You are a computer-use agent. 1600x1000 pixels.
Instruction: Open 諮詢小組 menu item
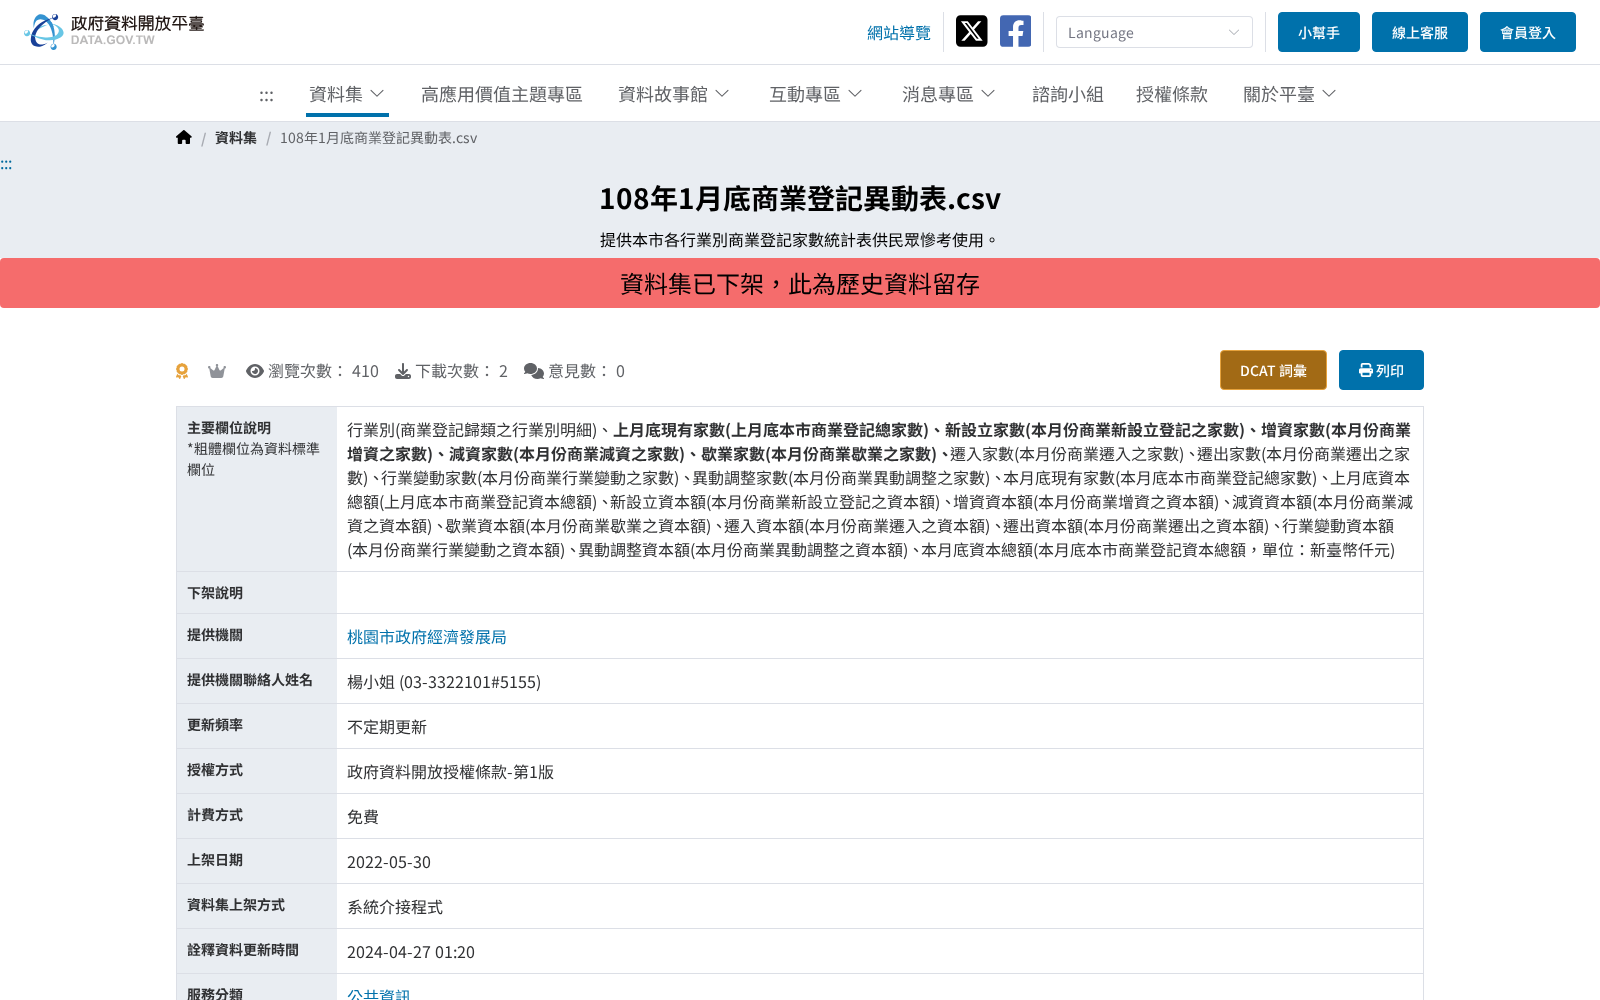[x=1068, y=94]
